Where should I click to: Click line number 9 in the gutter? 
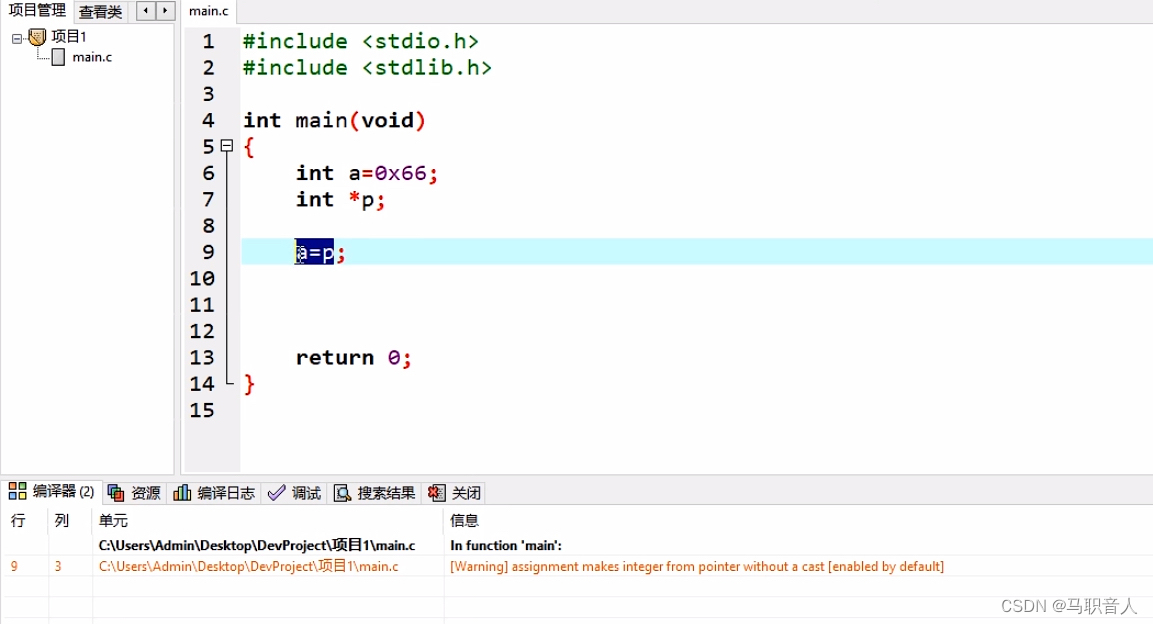[208, 252]
